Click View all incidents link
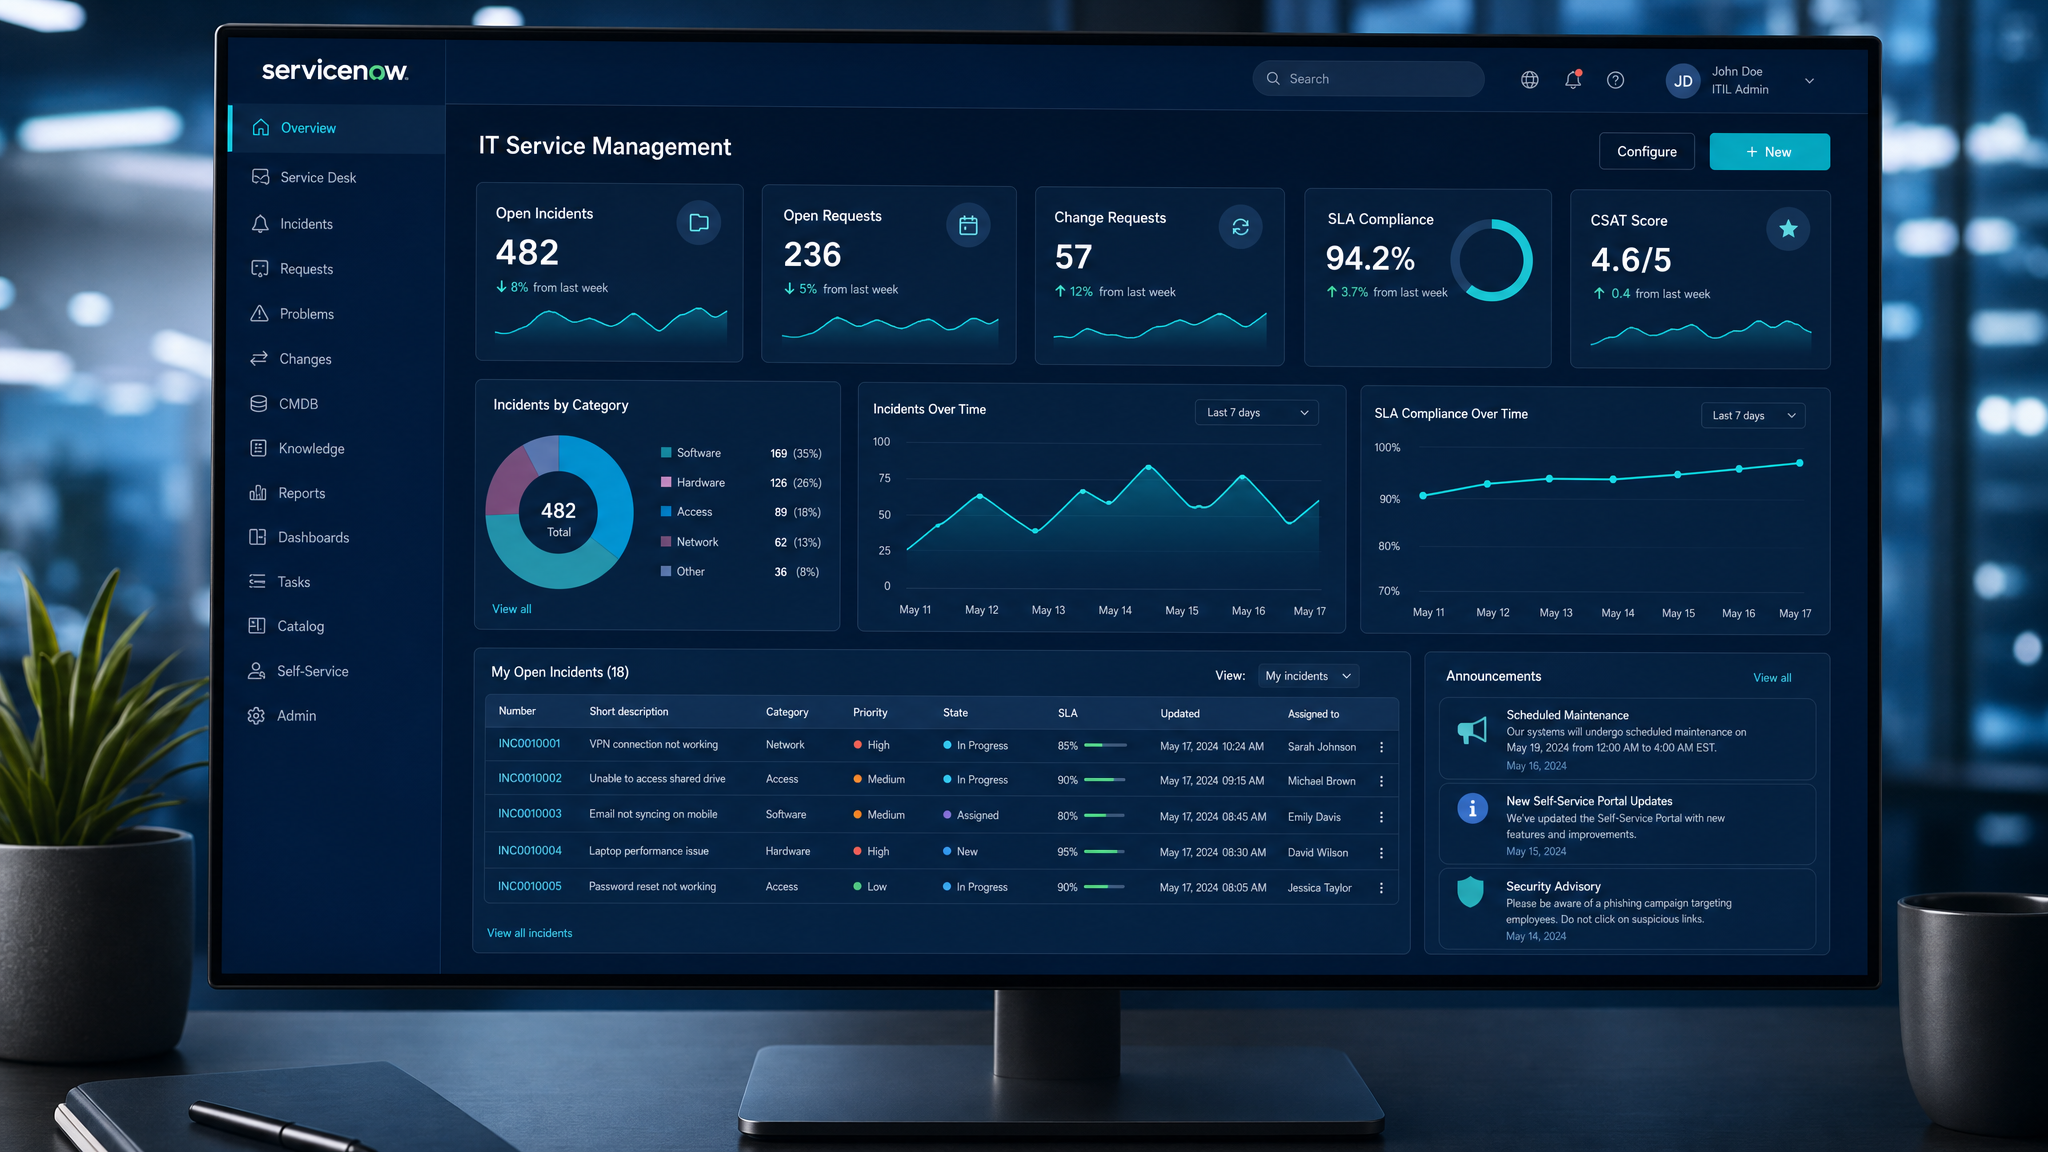Viewport: 2048px width, 1152px height. click(x=529, y=933)
